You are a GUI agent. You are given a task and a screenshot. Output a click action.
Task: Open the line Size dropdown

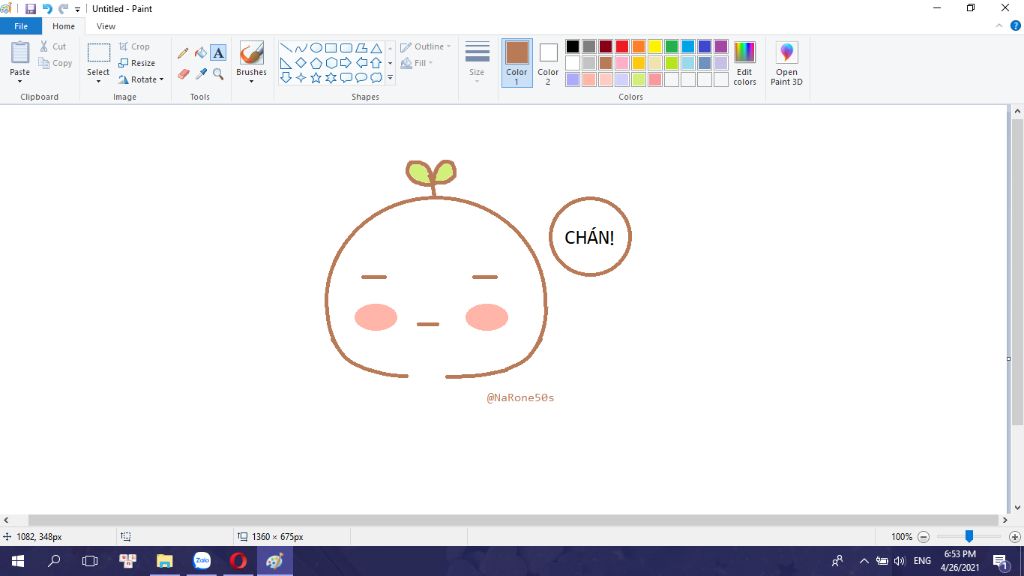pyautogui.click(x=477, y=63)
